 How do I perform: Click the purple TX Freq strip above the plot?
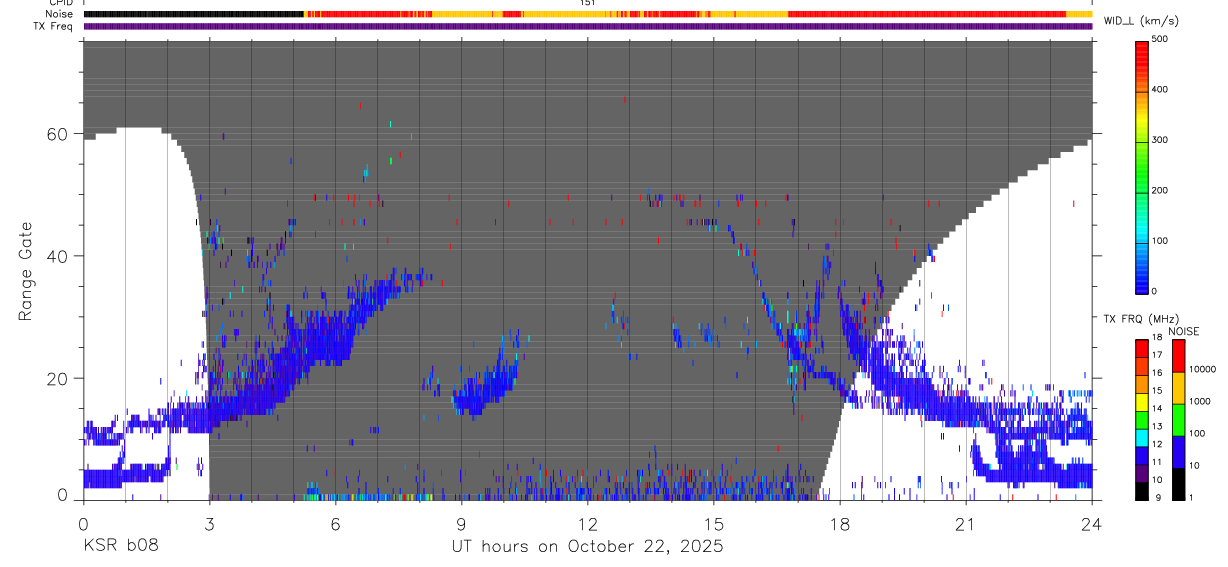(588, 26)
